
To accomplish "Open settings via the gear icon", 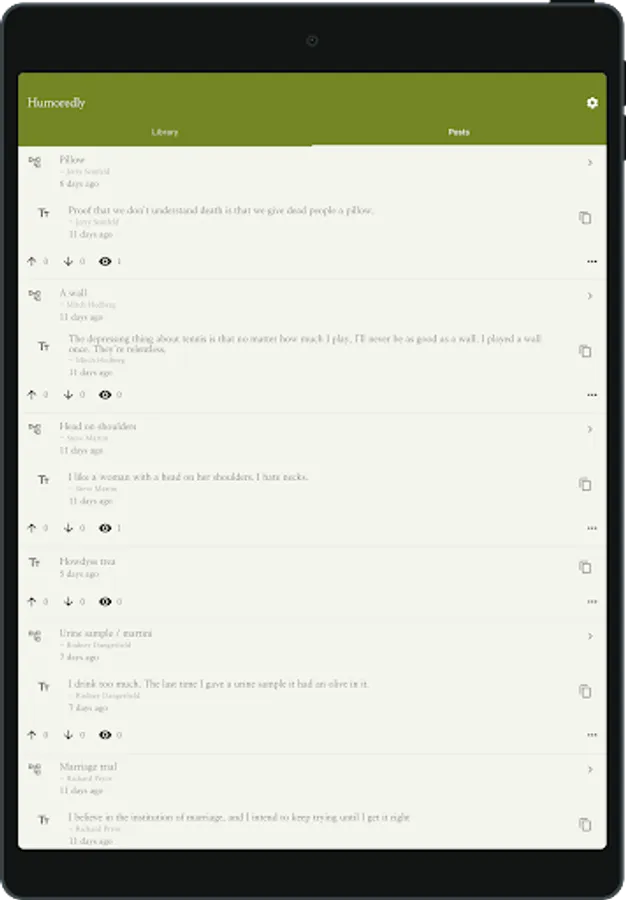I will pos(592,103).
